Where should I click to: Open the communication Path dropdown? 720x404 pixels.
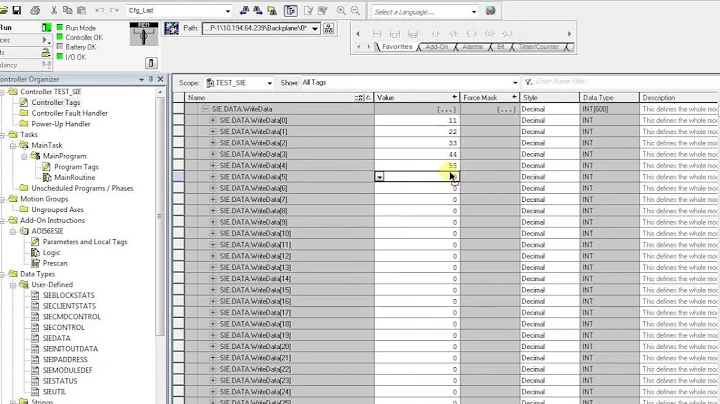(x=315, y=28)
